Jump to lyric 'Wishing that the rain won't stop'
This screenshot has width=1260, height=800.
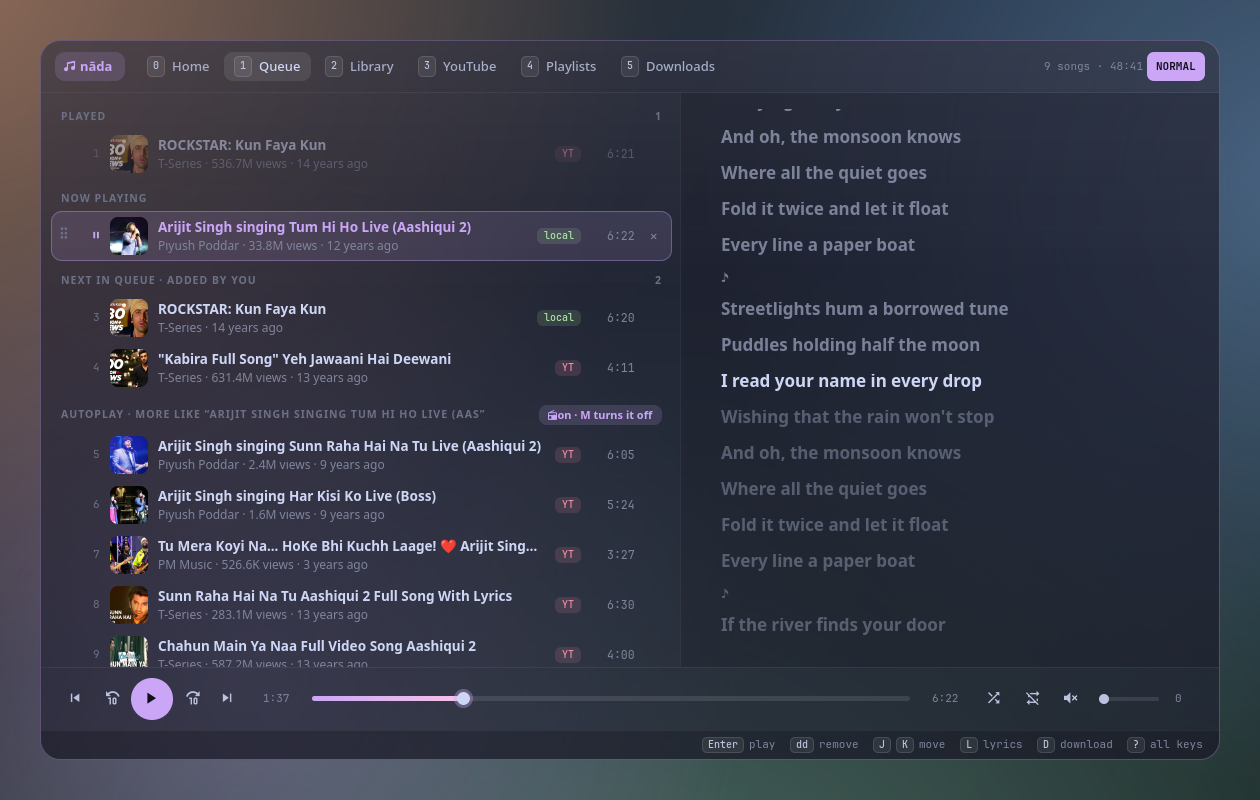(x=857, y=417)
